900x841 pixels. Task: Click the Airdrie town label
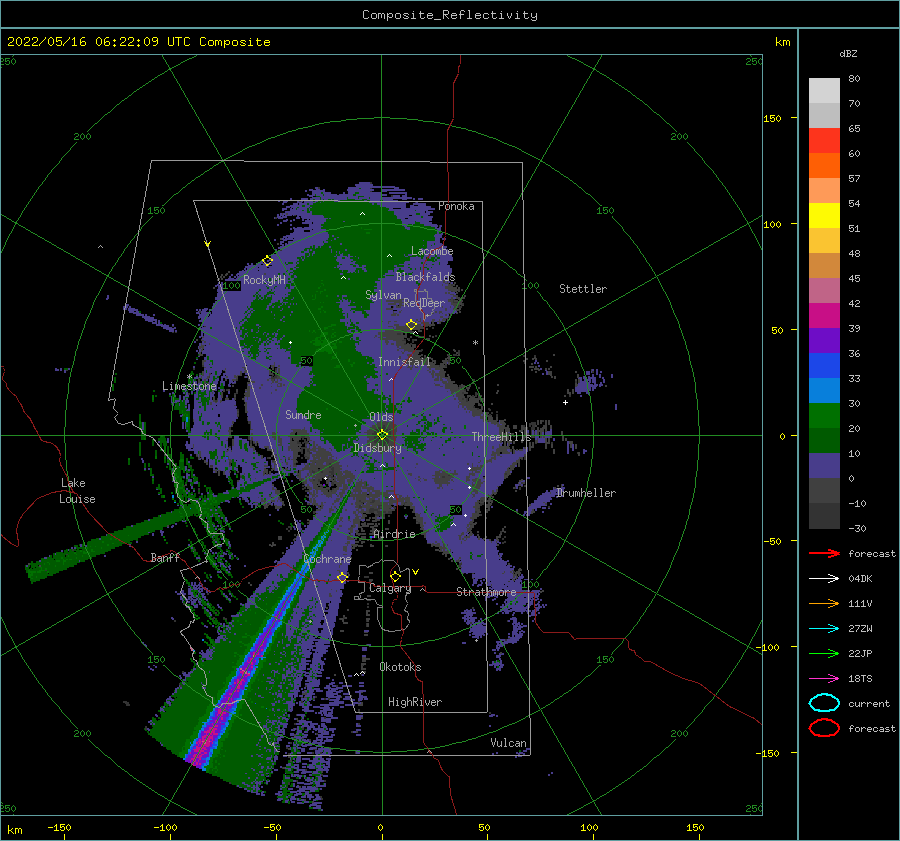[394, 534]
